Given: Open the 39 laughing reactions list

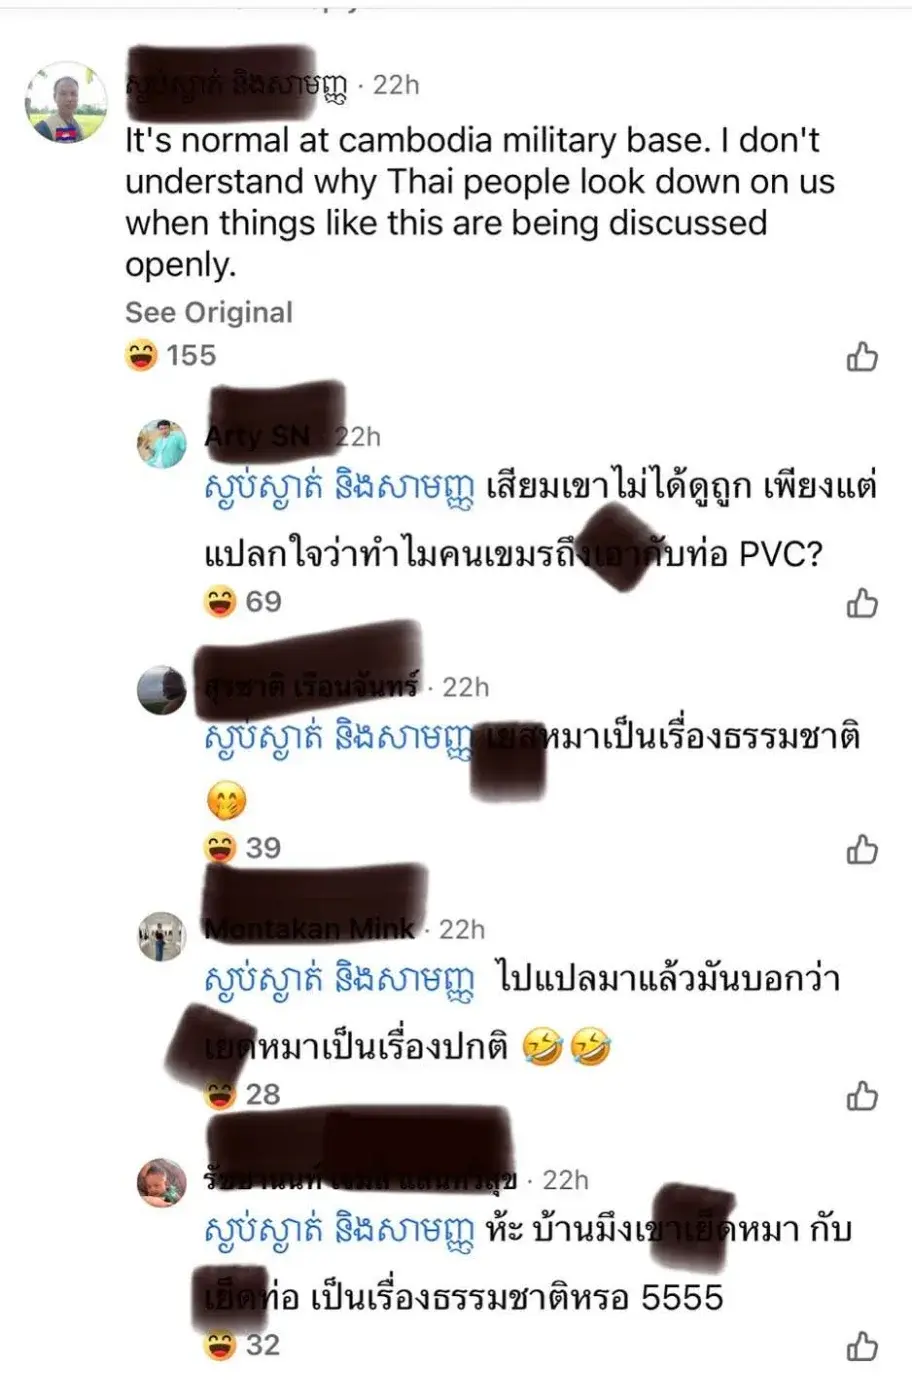Looking at the screenshot, I should click(243, 848).
